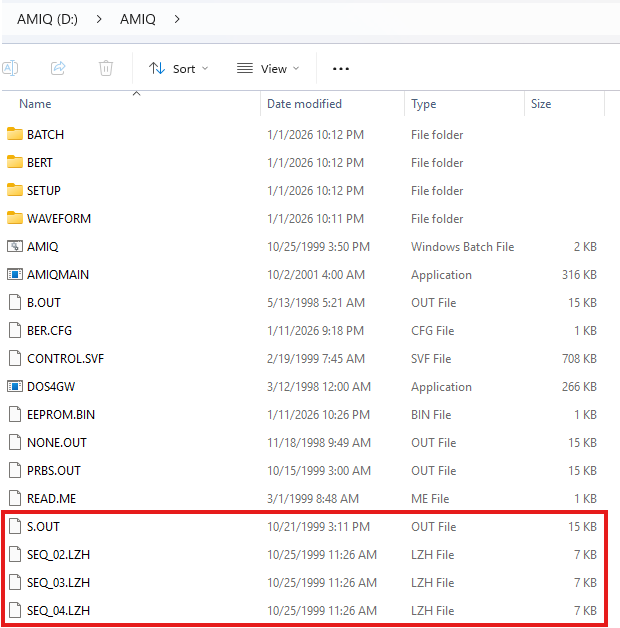
Task: Click the 5/13/1998 5:21 AM date cell
Action: (316, 303)
